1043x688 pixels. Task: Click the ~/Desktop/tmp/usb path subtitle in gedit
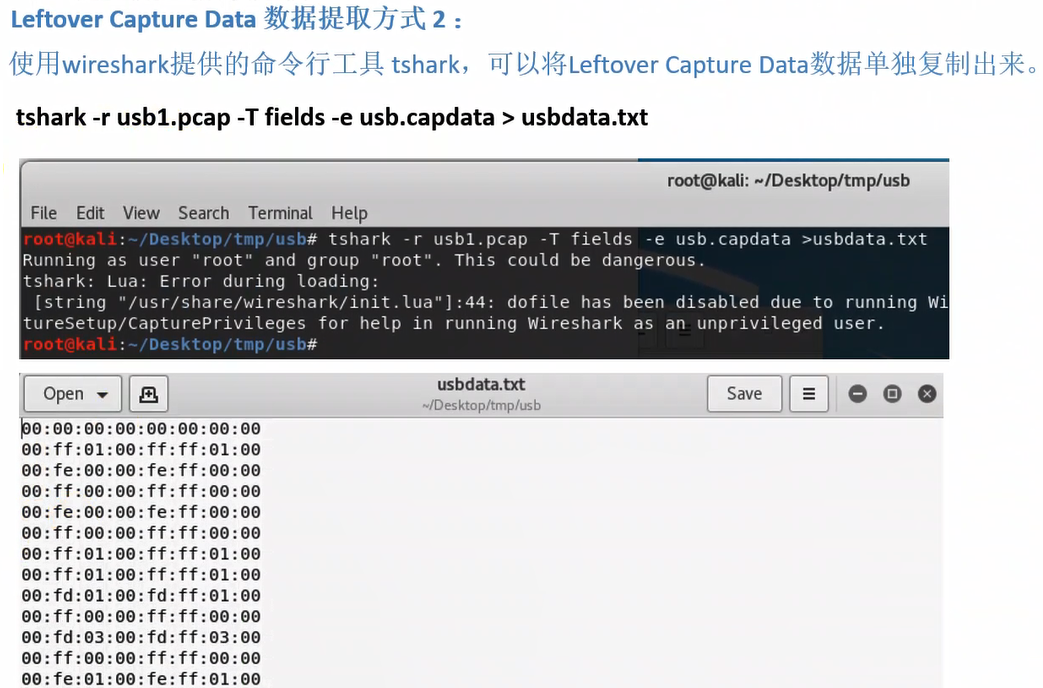click(x=481, y=405)
